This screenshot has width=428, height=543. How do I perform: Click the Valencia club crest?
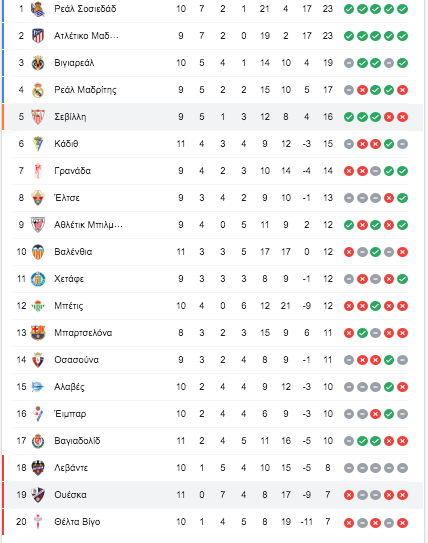(38, 252)
